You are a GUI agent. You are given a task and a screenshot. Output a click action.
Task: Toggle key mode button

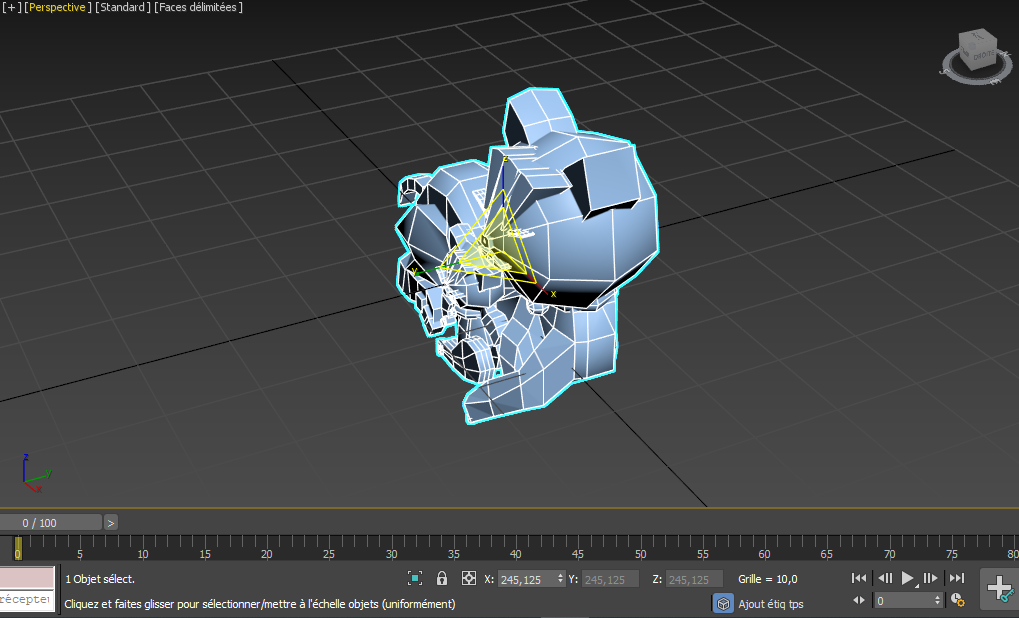point(858,600)
